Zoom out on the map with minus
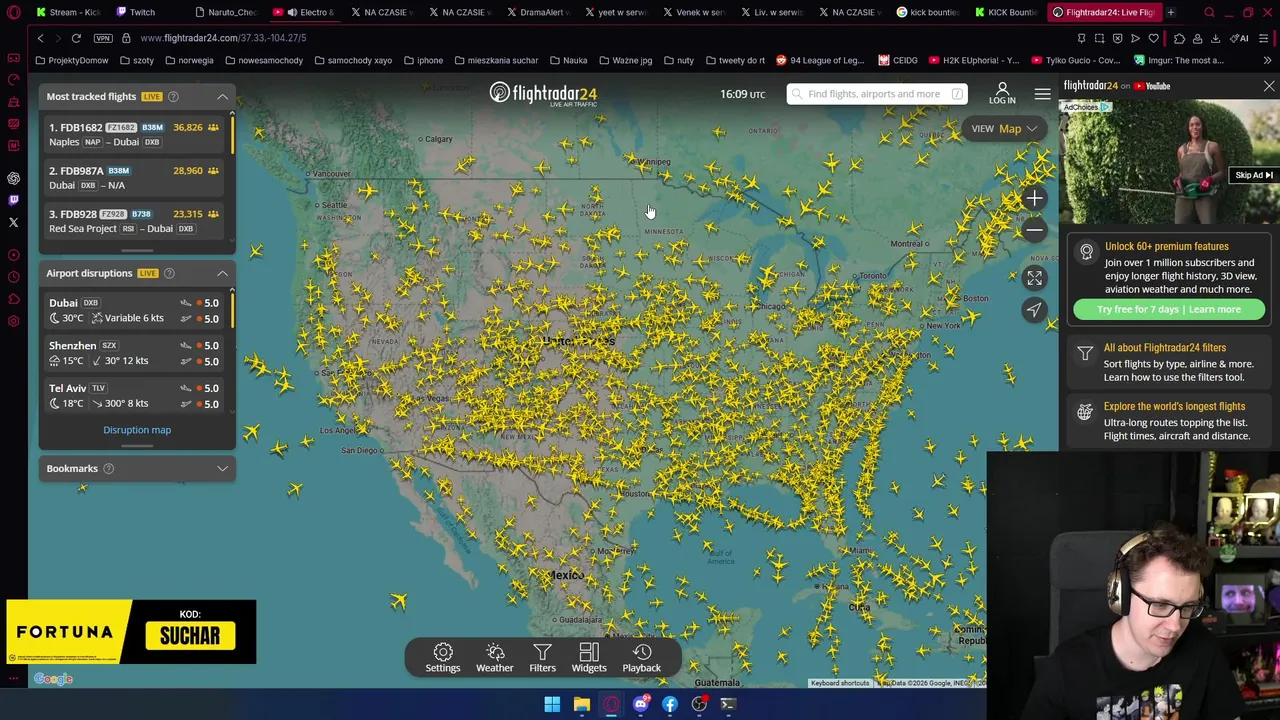The height and width of the screenshot is (720, 1280). click(x=1035, y=230)
